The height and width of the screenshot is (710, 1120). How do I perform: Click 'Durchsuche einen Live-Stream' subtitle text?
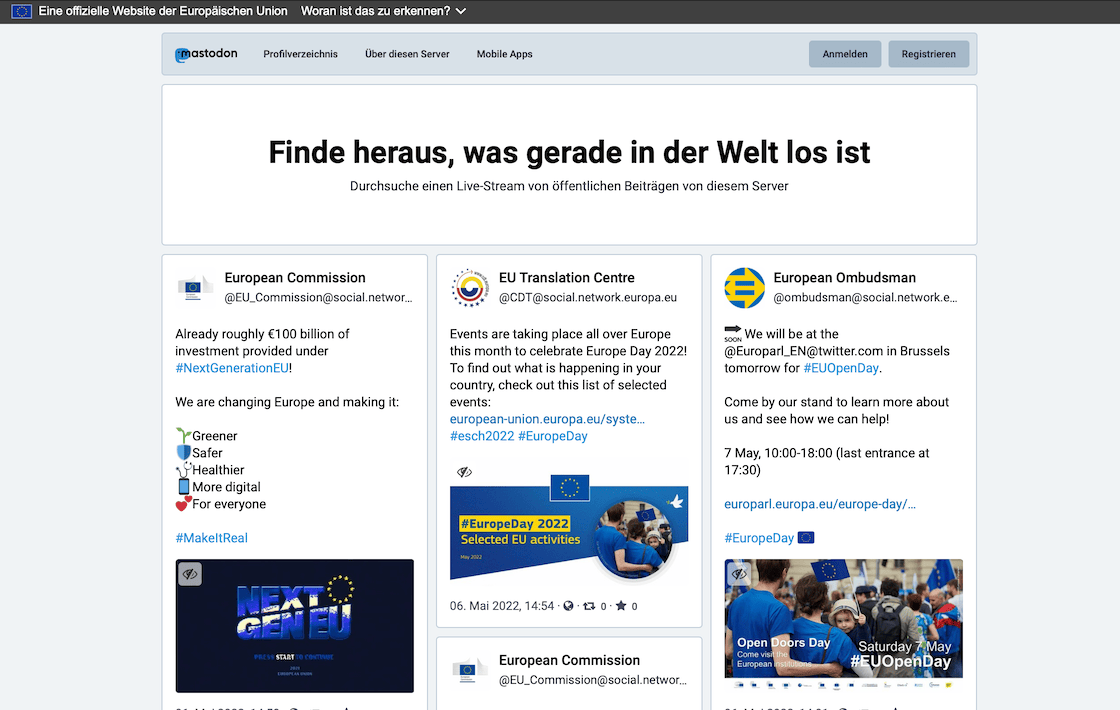569,186
